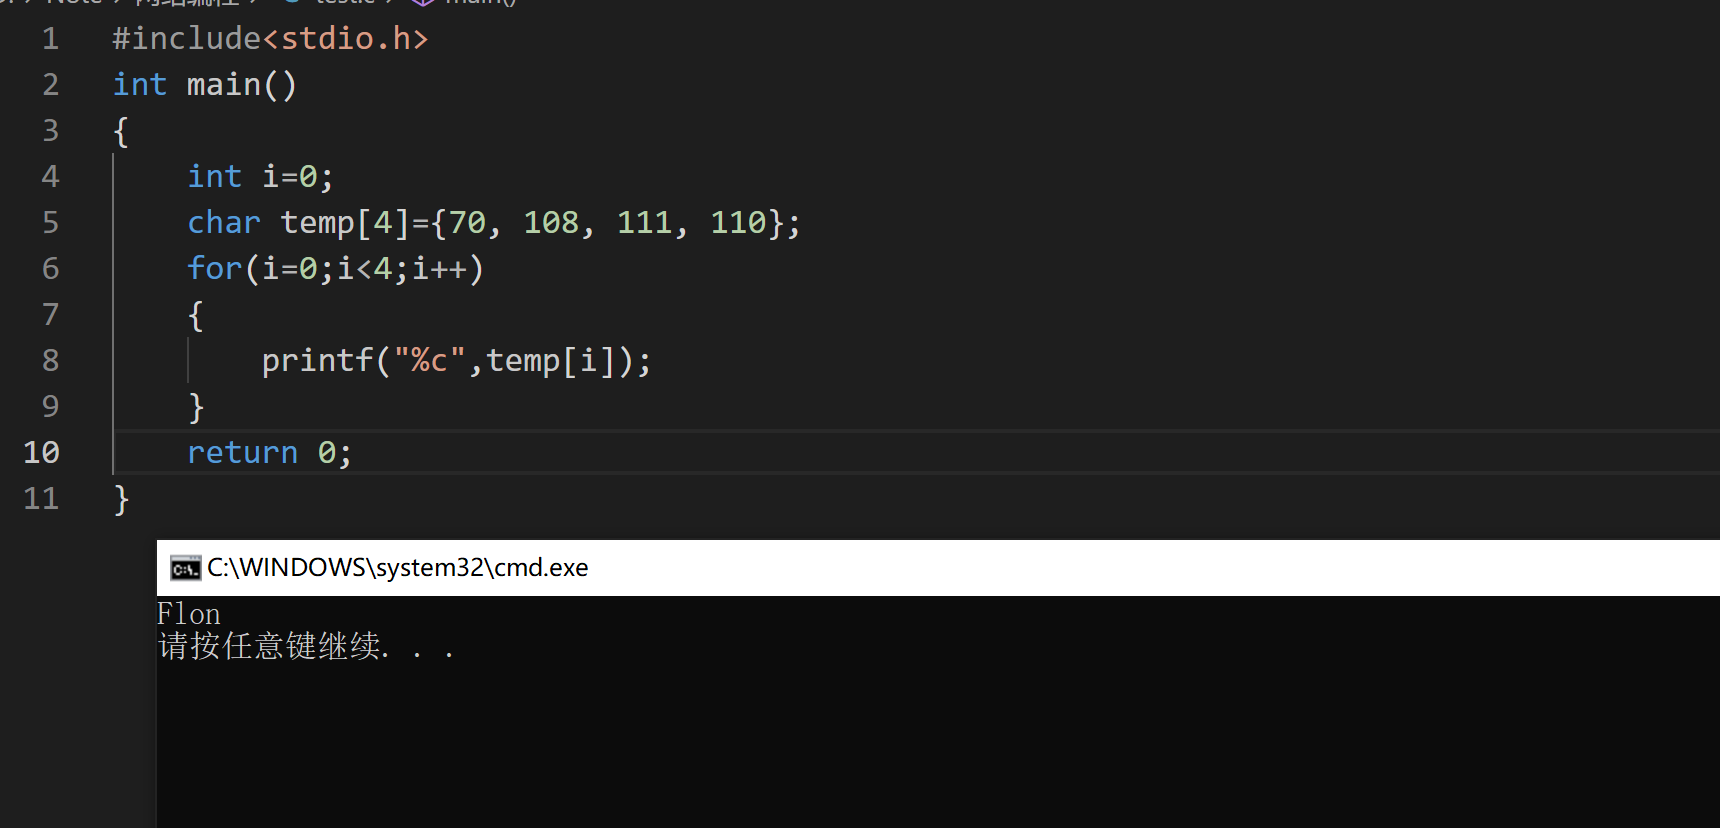1720x828 pixels.
Task: Click the 请按任意键继续 prompt in console
Action: click(270, 646)
